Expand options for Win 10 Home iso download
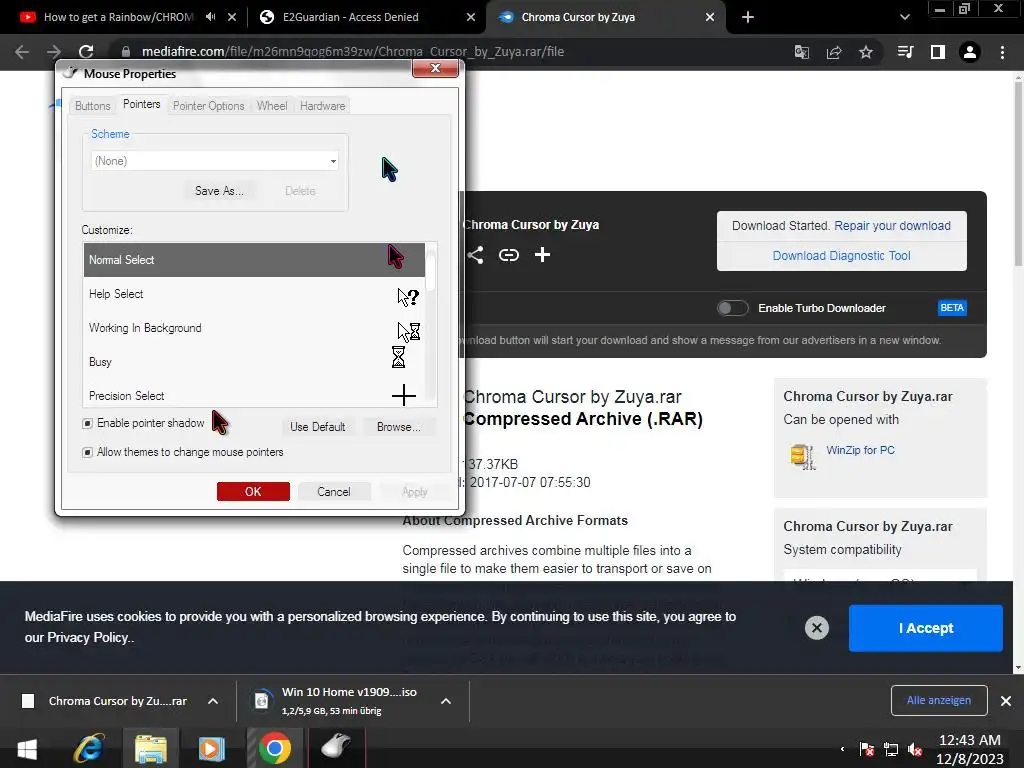Screen dimensions: 1024x768 446,701
